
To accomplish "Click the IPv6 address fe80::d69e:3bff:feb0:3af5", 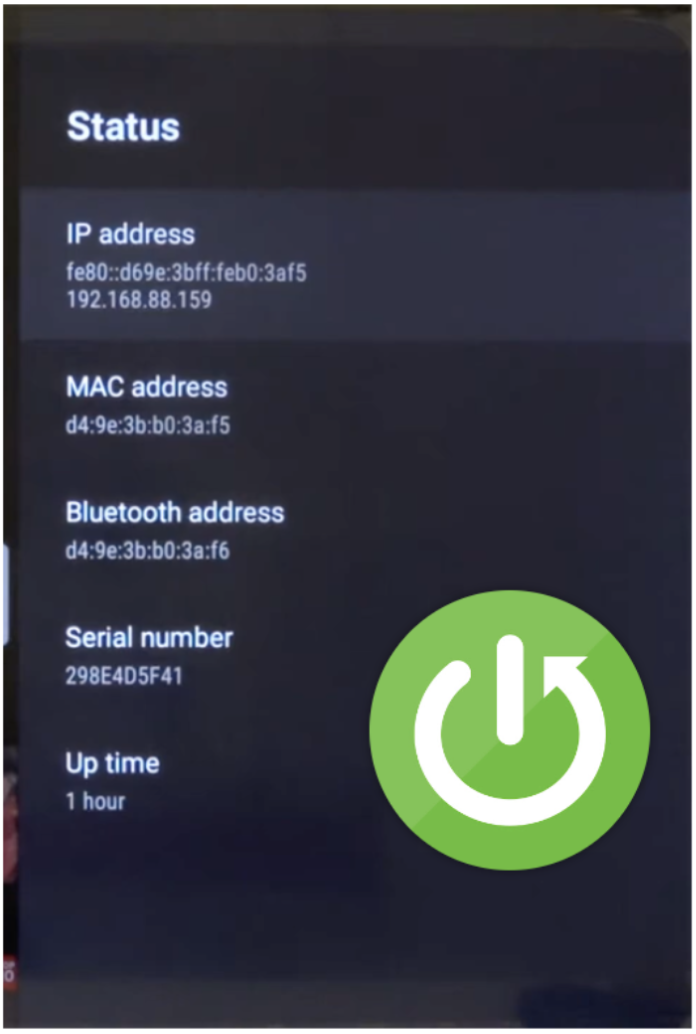I will coord(187,272).
